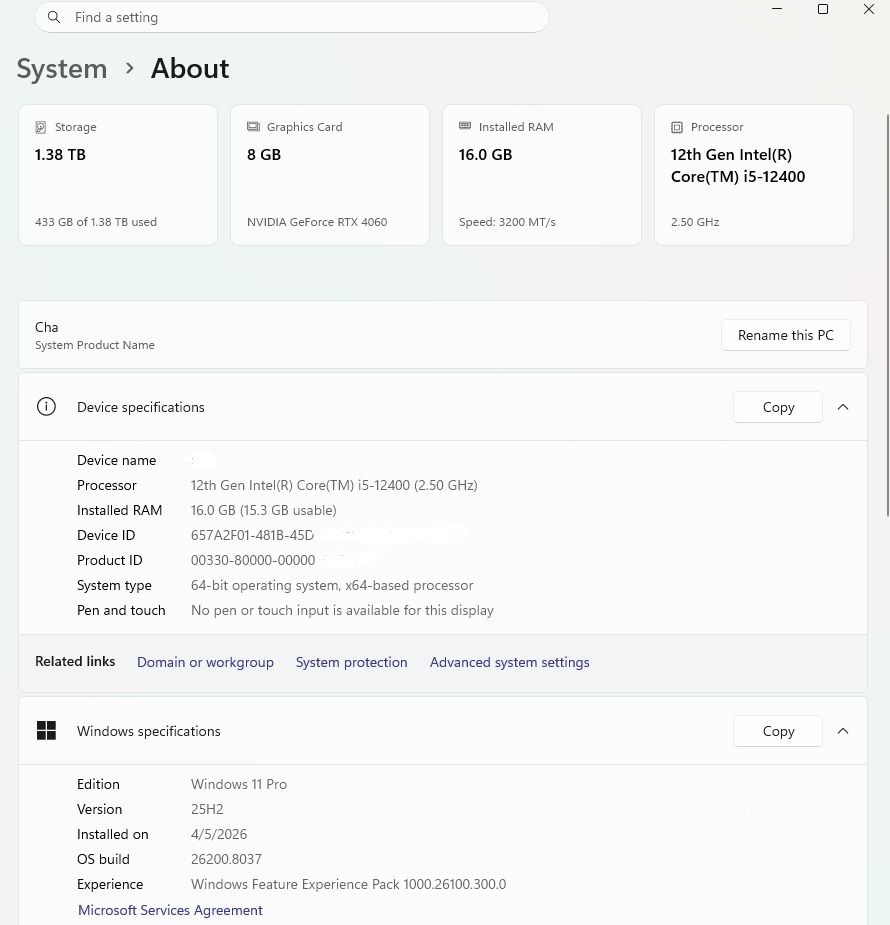The width and height of the screenshot is (890, 925).
Task: Select 'Windows Feature Experience Pack' value
Action: [348, 884]
